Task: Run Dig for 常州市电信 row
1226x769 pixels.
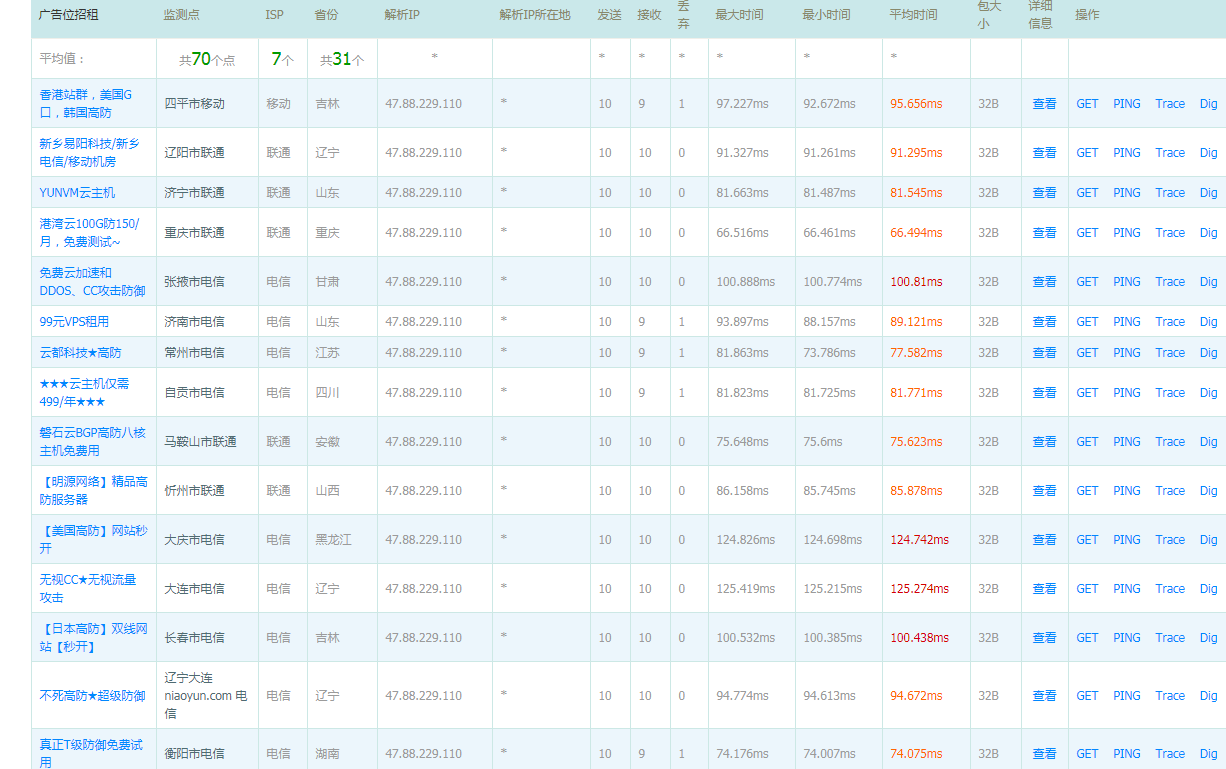Action: [x=1209, y=353]
